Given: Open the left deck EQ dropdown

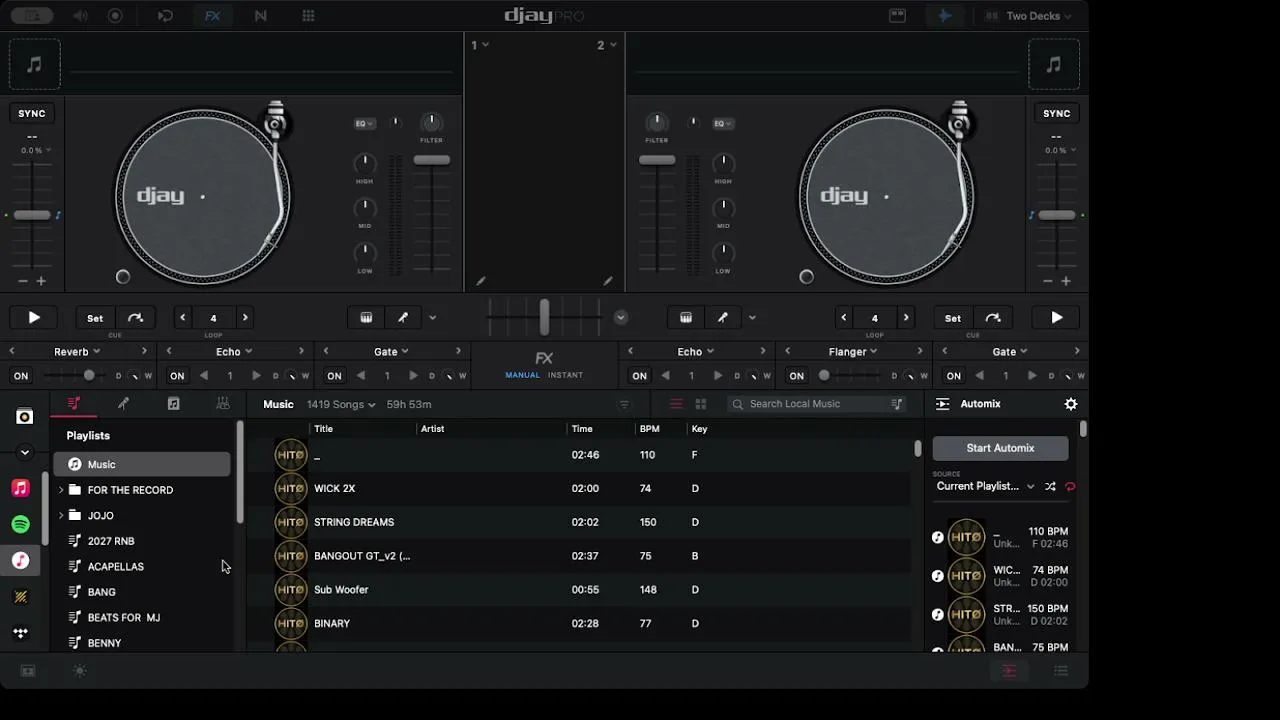Looking at the screenshot, I should coord(364,124).
